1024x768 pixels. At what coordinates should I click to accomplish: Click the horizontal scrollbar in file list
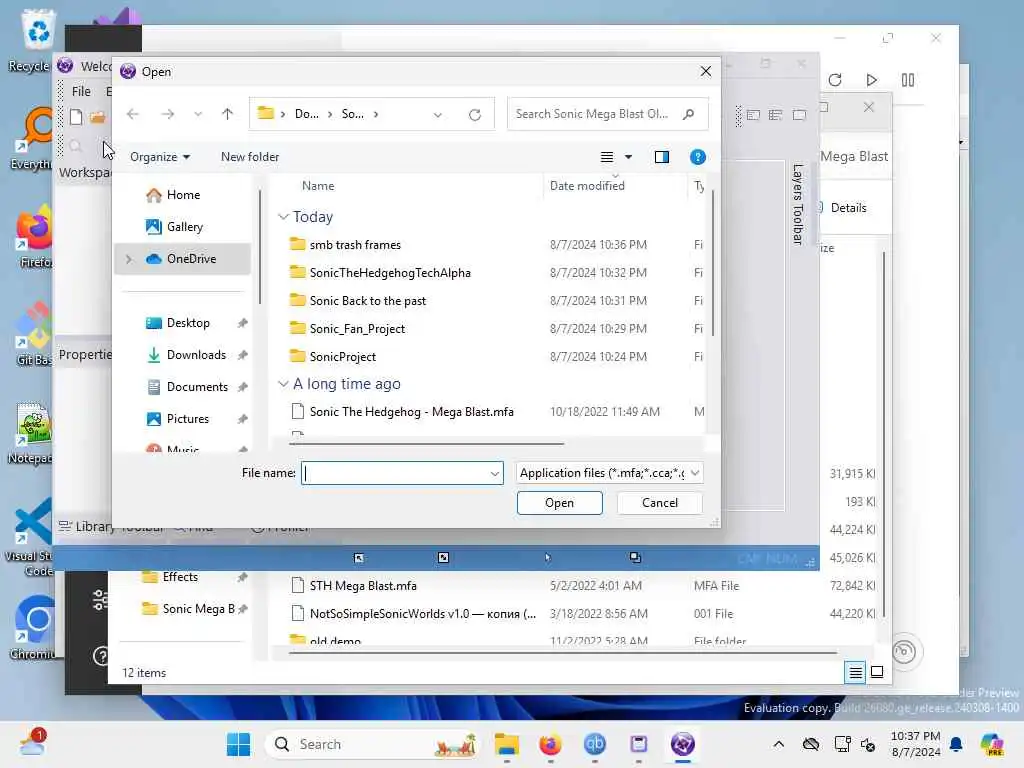pos(427,443)
